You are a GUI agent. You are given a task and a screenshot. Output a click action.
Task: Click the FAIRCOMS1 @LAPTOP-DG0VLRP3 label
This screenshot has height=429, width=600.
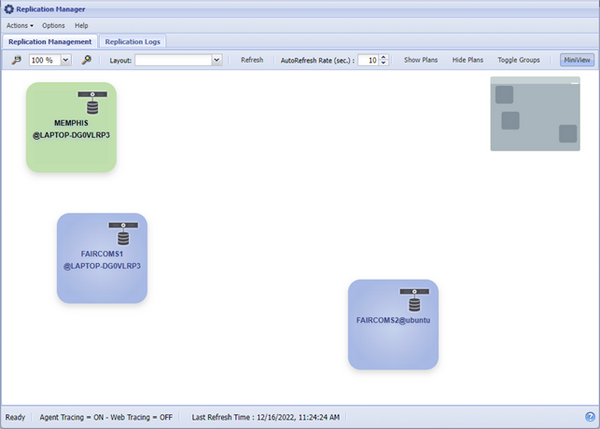tap(102, 260)
